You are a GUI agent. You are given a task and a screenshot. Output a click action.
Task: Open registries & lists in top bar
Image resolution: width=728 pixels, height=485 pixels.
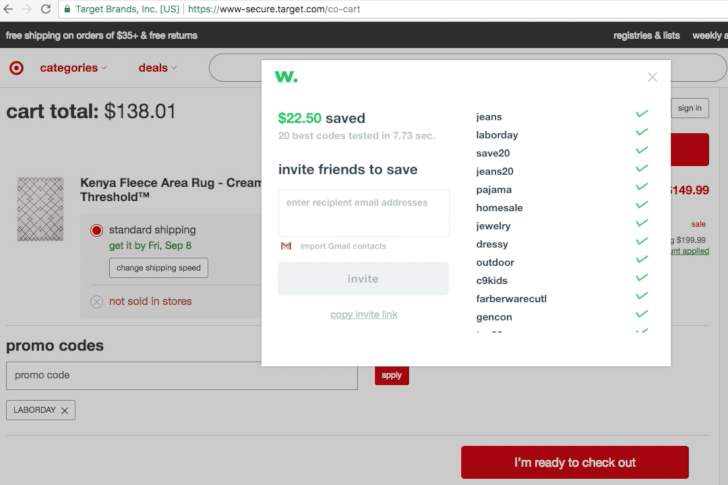click(x=646, y=35)
